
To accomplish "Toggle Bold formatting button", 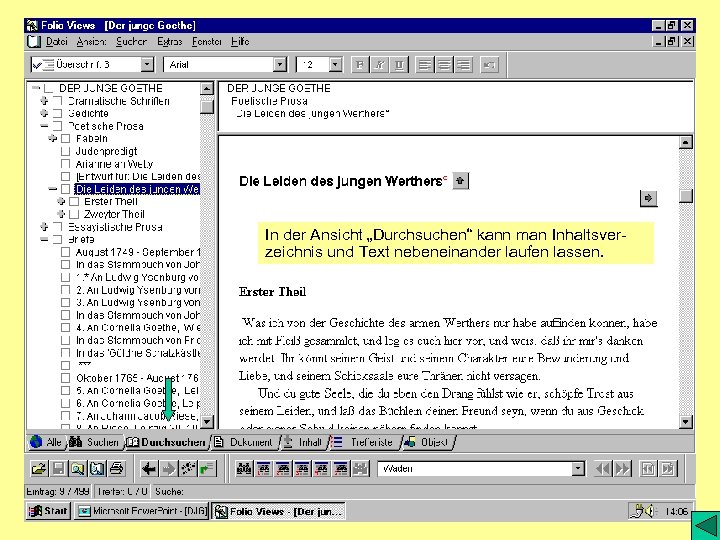I will pos(360,65).
